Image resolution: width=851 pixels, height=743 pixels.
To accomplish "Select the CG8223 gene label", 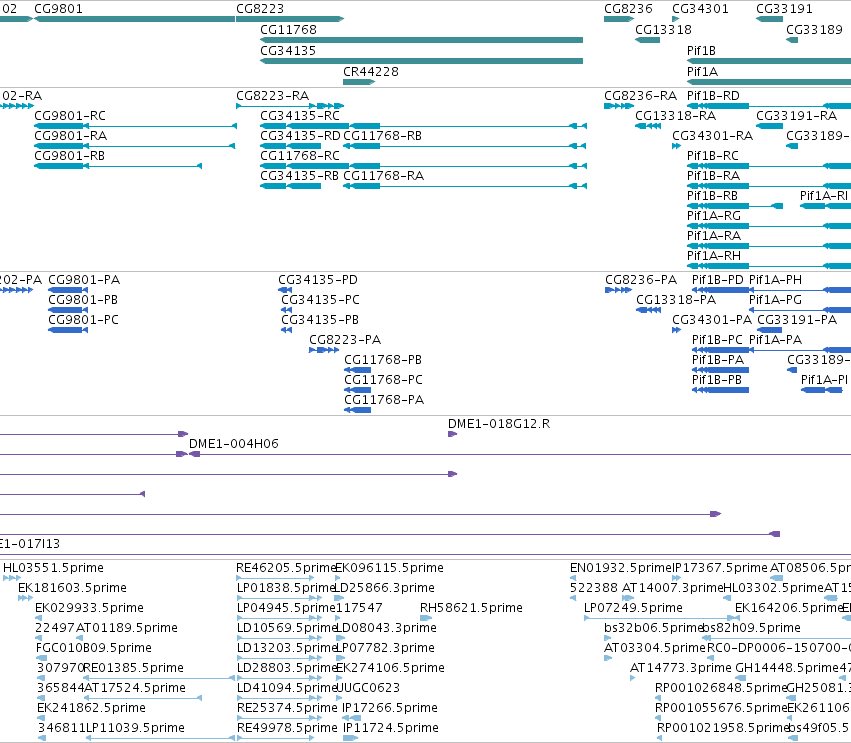I will pyautogui.click(x=259, y=9).
